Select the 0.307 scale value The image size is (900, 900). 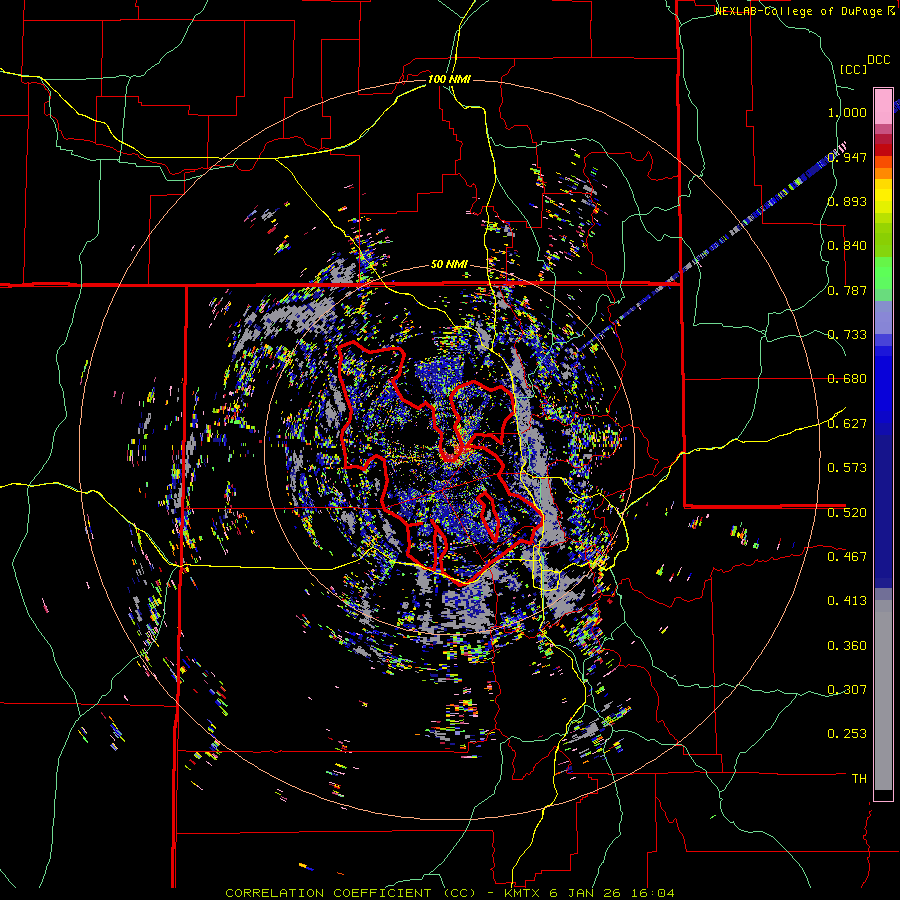(847, 690)
